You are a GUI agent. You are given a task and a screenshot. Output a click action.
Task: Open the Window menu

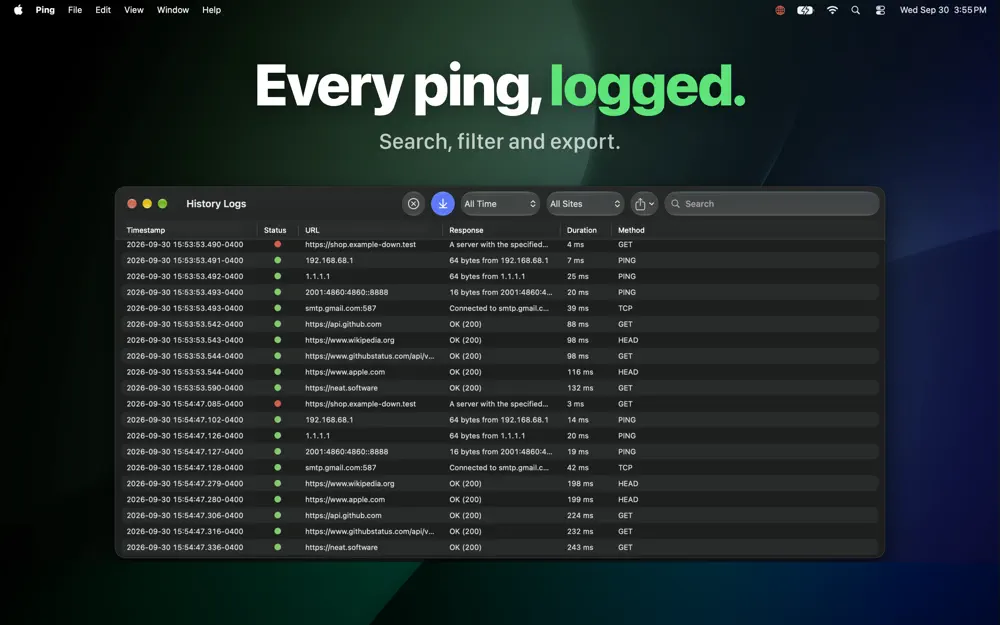(x=173, y=10)
